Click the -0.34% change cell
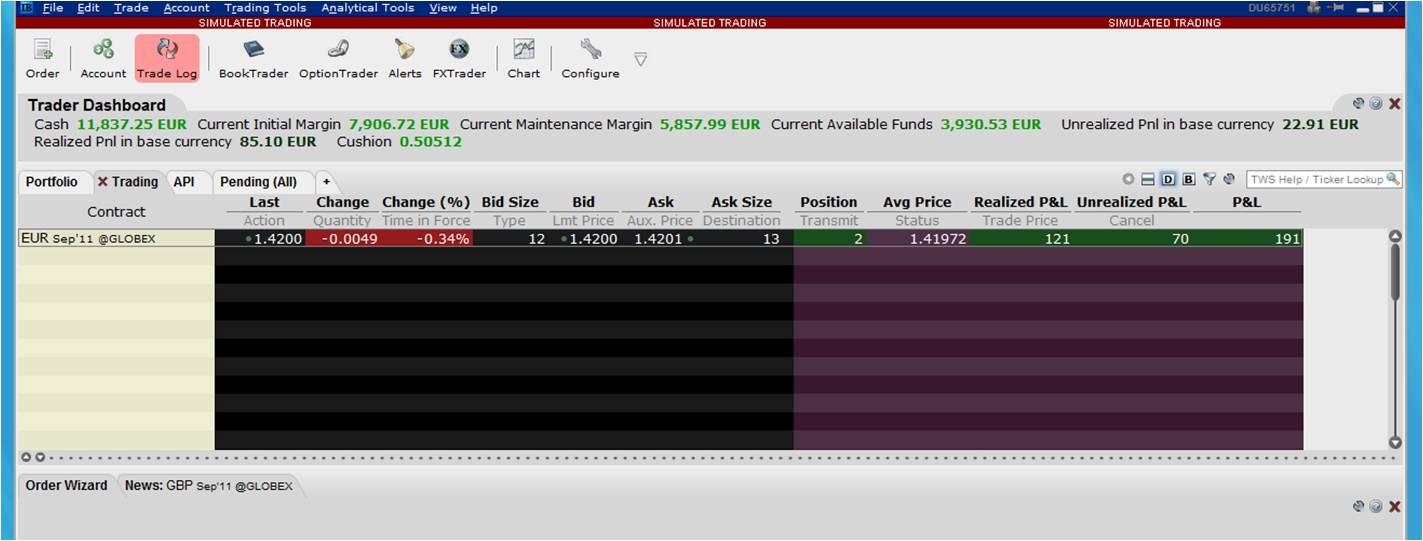The width and height of the screenshot is (1423, 541). [426, 239]
